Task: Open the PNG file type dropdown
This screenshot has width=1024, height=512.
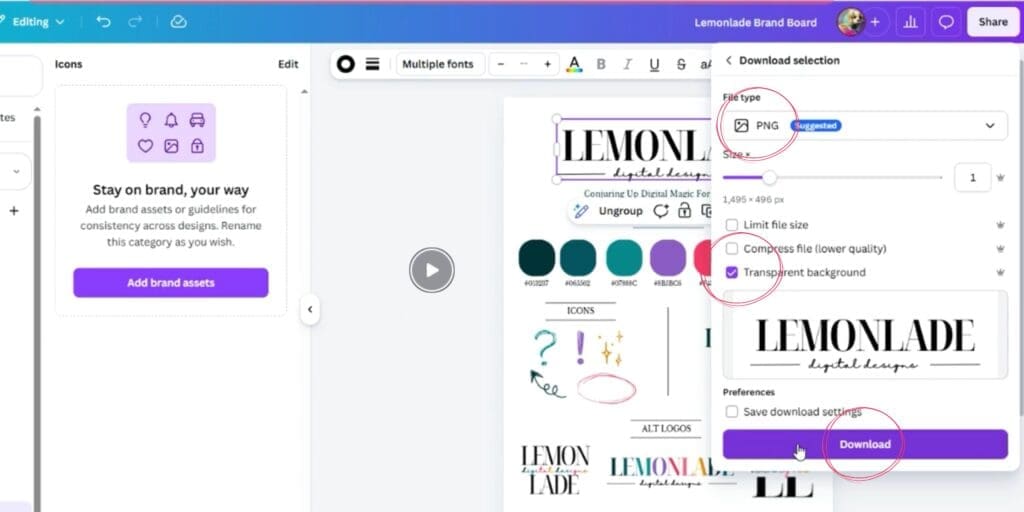Action: 865,125
